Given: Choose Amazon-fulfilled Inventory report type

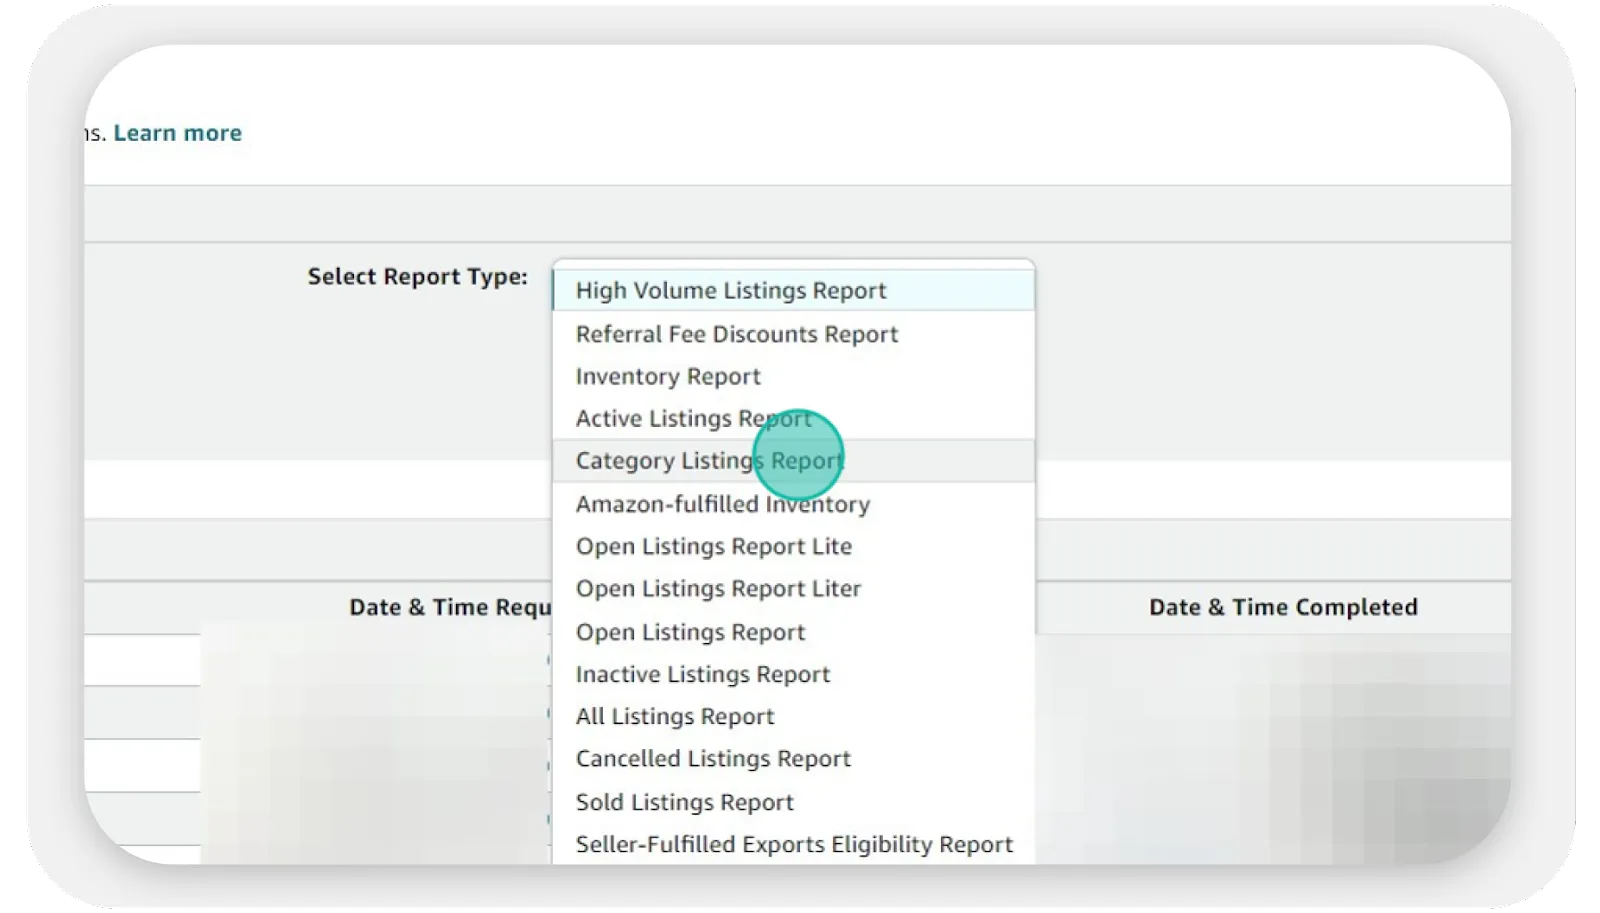Looking at the screenshot, I should pyautogui.click(x=722, y=503).
